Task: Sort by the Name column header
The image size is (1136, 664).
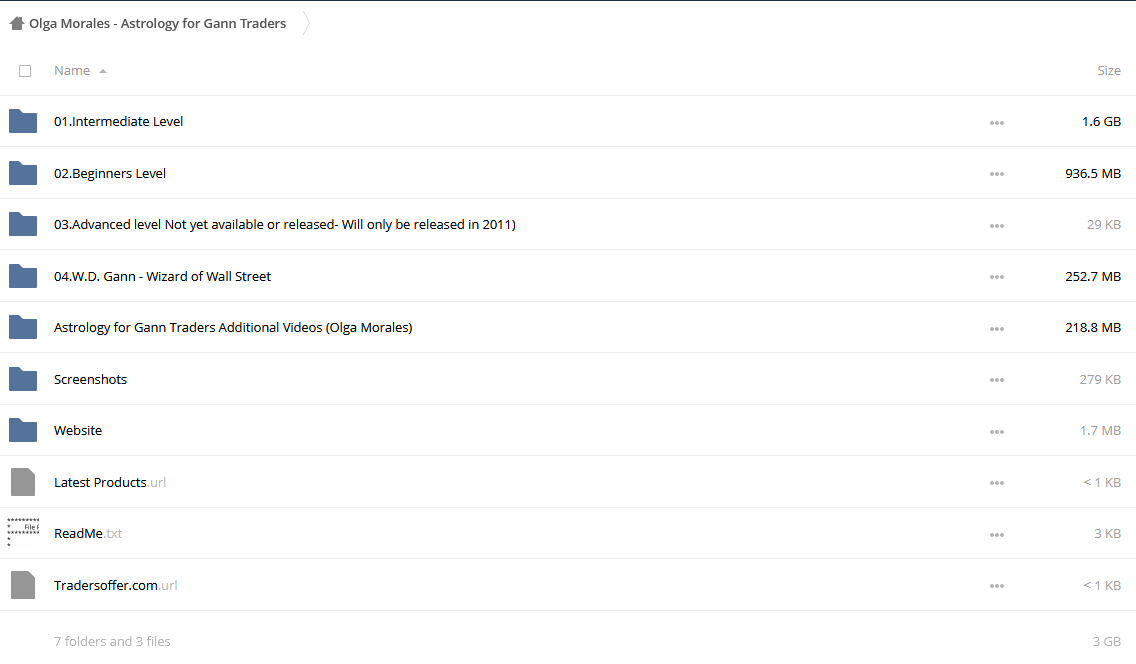Action: point(72,70)
